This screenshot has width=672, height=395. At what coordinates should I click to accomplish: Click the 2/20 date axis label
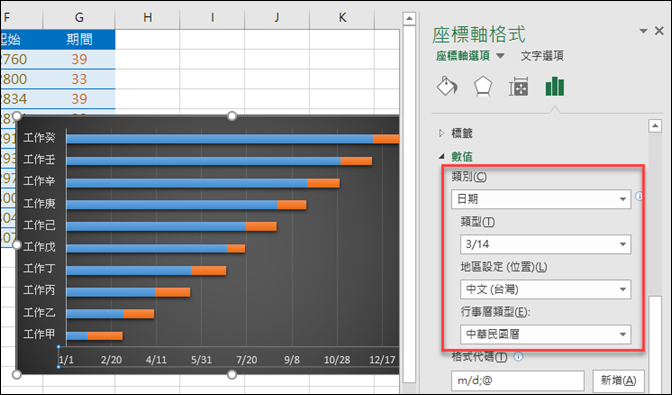[111, 360]
